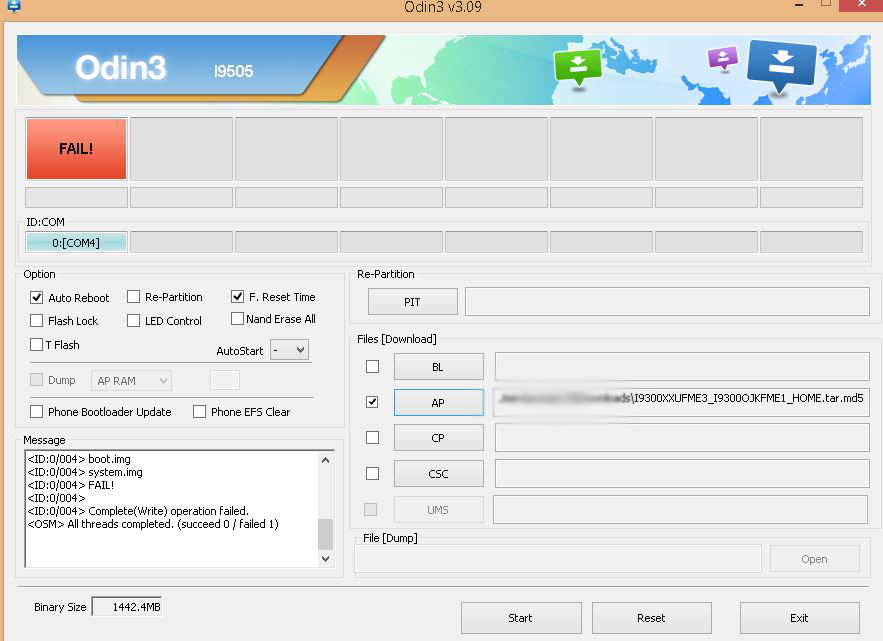Click the progress bar under FAIL! box
The image size is (883, 641).
coord(76,198)
